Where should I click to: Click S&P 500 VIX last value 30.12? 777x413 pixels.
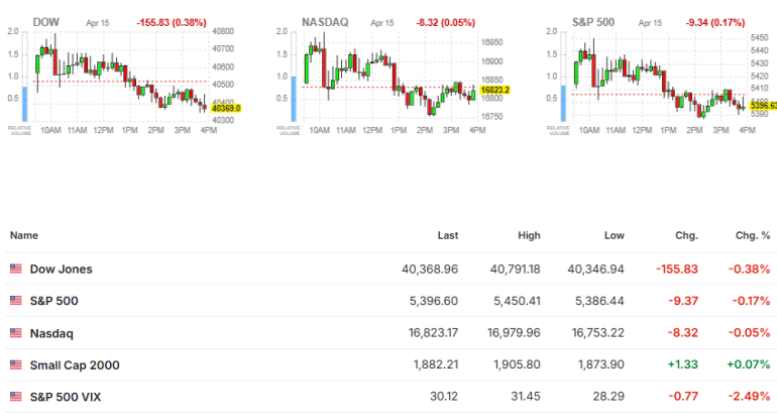[x=444, y=397]
